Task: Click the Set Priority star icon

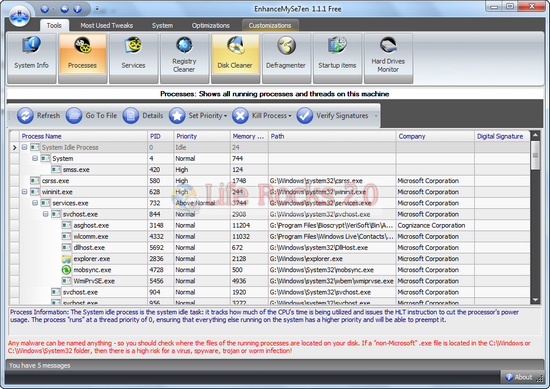Action: [177, 115]
